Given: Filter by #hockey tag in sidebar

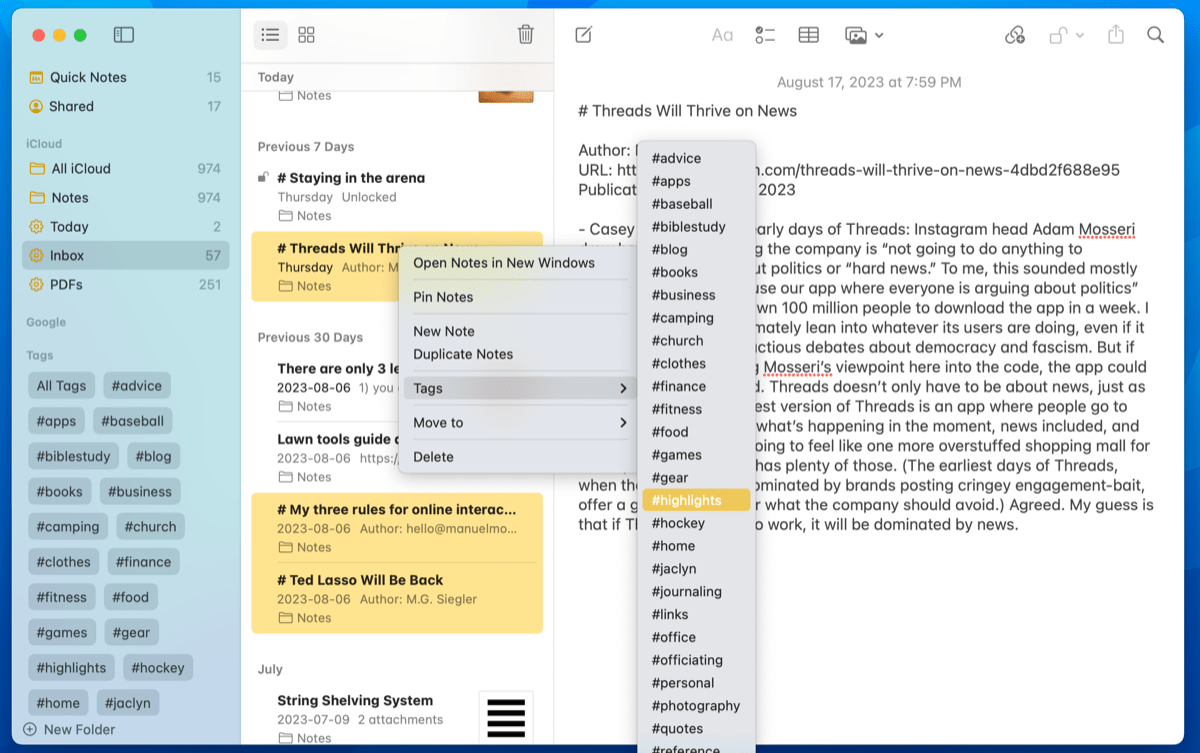Looking at the screenshot, I should (x=158, y=667).
